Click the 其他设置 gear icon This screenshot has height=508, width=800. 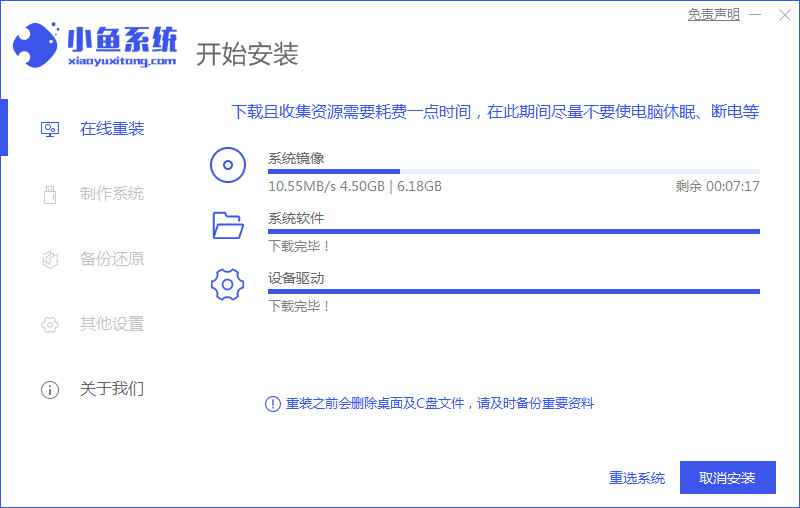(50, 324)
